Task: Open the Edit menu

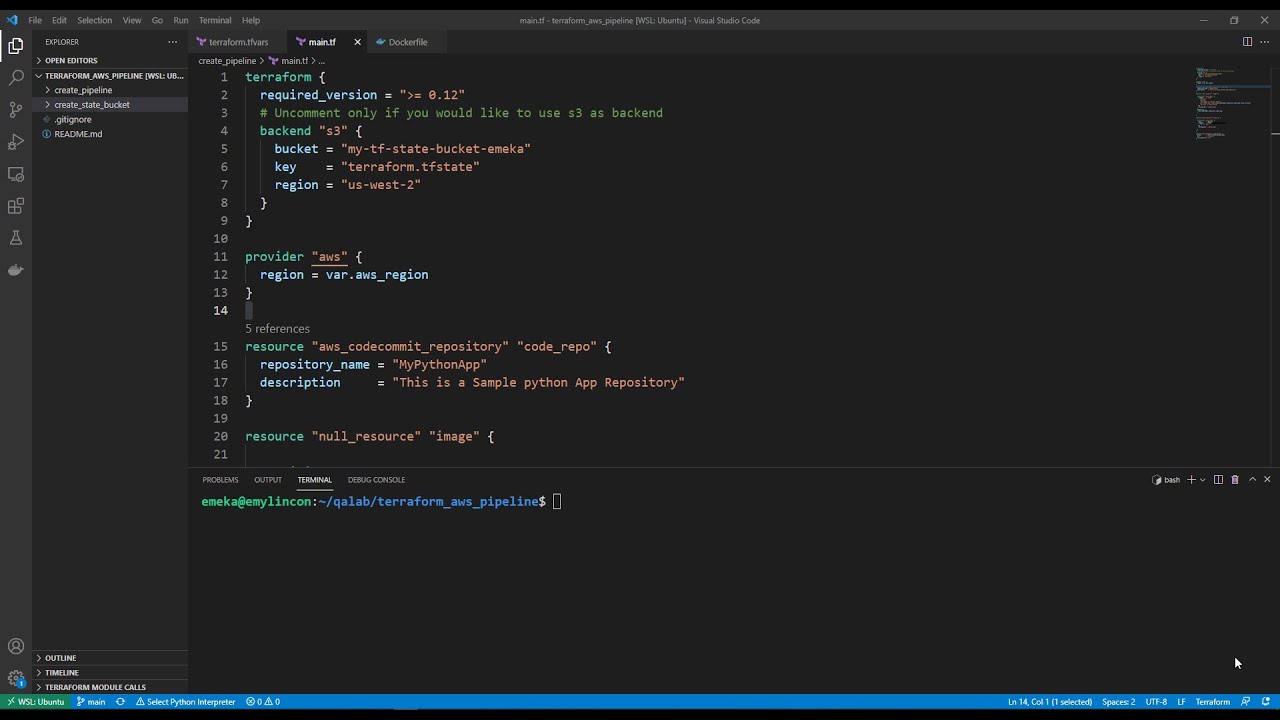Action: (59, 20)
